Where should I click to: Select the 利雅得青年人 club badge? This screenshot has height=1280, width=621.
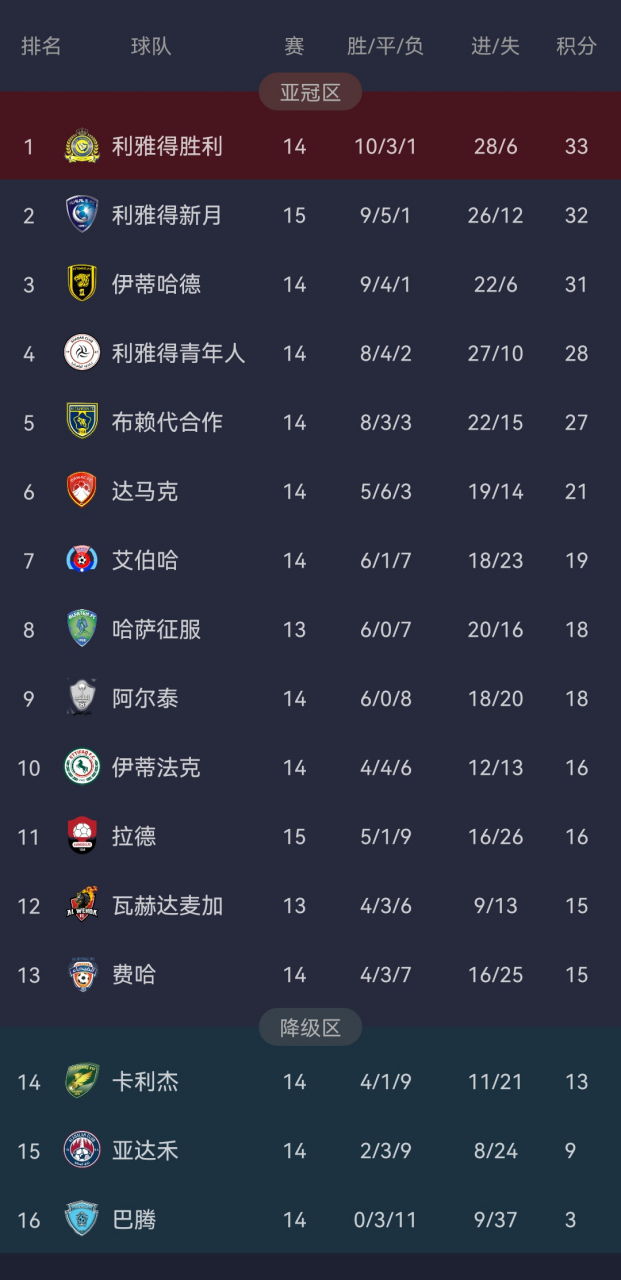point(82,353)
